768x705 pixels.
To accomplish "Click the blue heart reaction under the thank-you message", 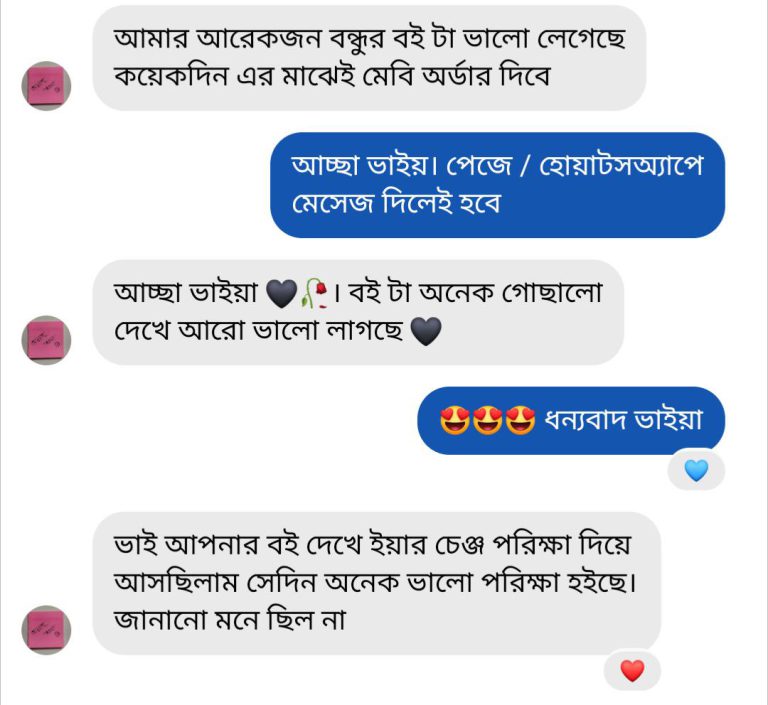I will point(696,470).
